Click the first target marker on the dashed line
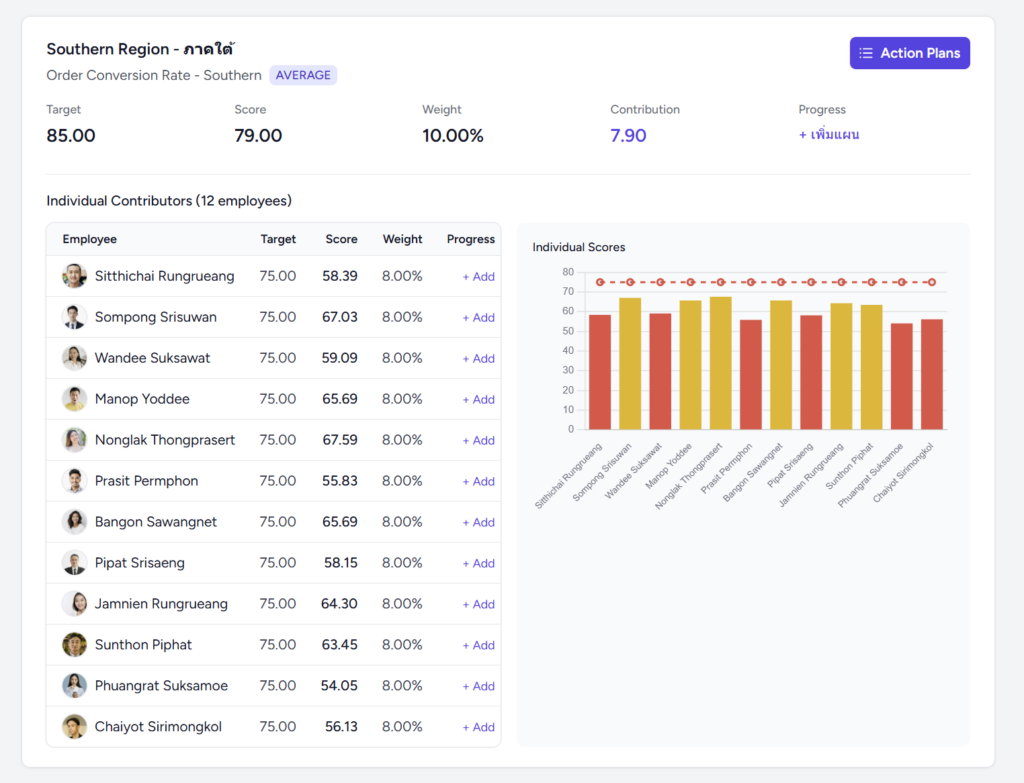Image resolution: width=1024 pixels, height=783 pixels. pyautogui.click(x=600, y=282)
